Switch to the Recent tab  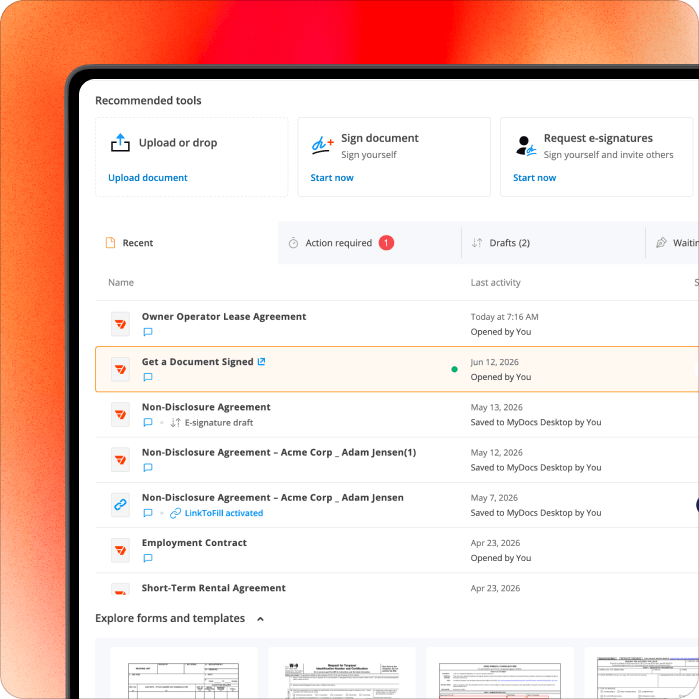tap(187, 243)
